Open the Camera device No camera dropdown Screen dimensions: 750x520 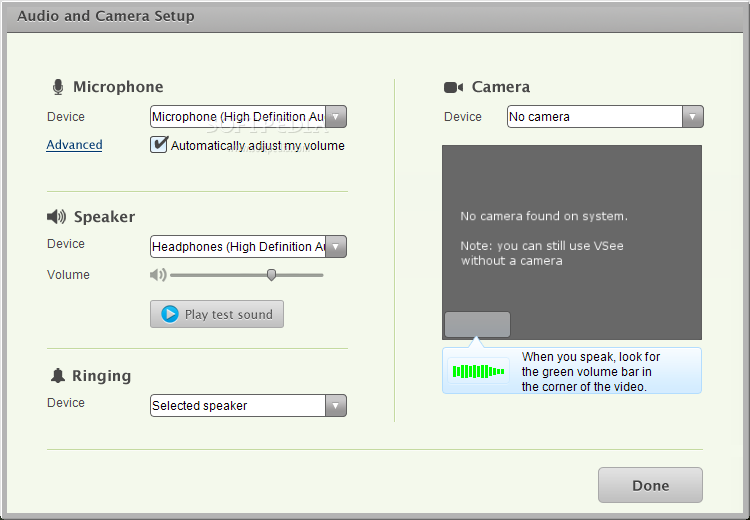(605, 117)
